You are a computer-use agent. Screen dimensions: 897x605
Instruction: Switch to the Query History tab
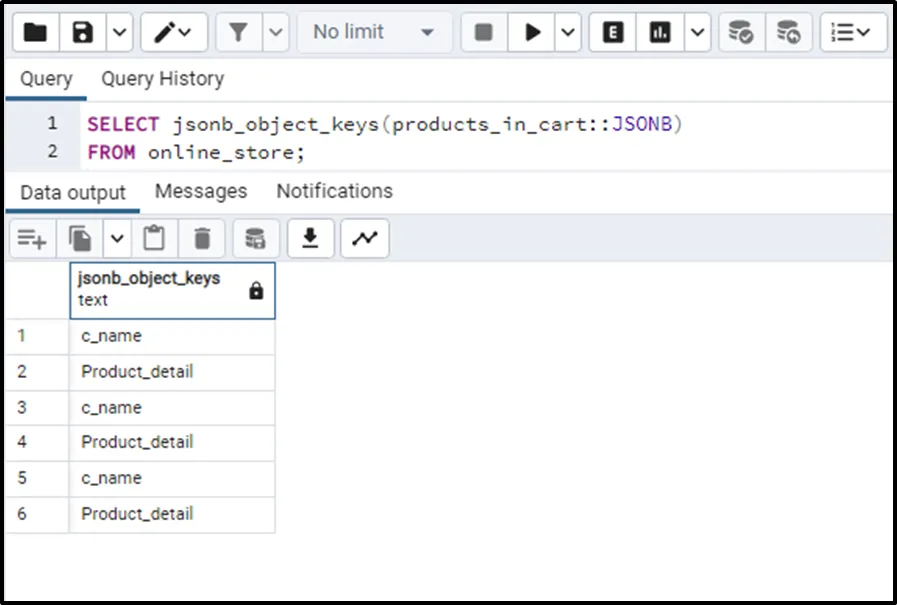tap(162, 79)
